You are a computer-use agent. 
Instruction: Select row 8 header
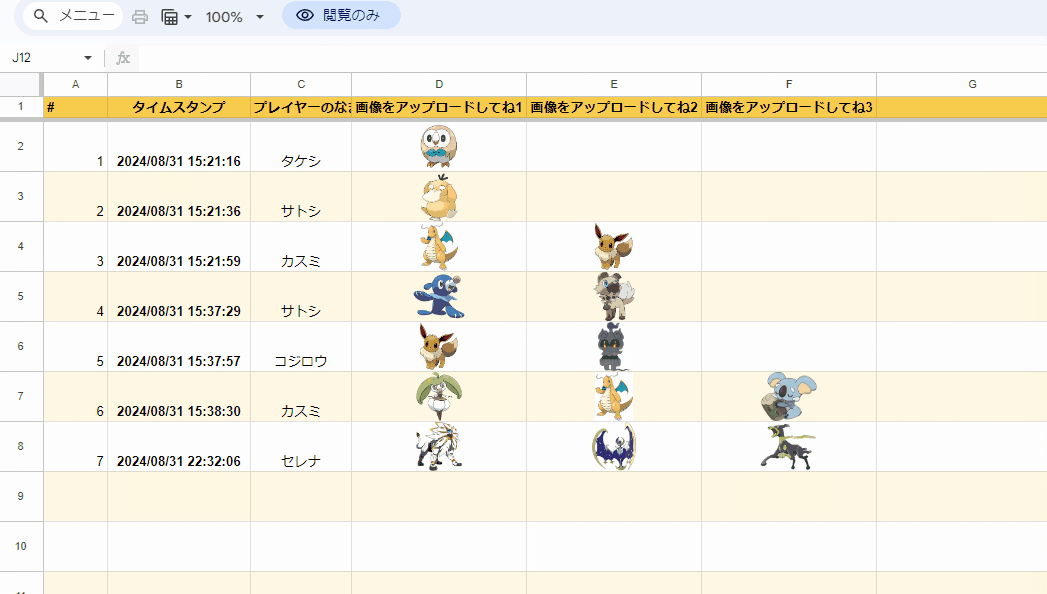(21, 447)
